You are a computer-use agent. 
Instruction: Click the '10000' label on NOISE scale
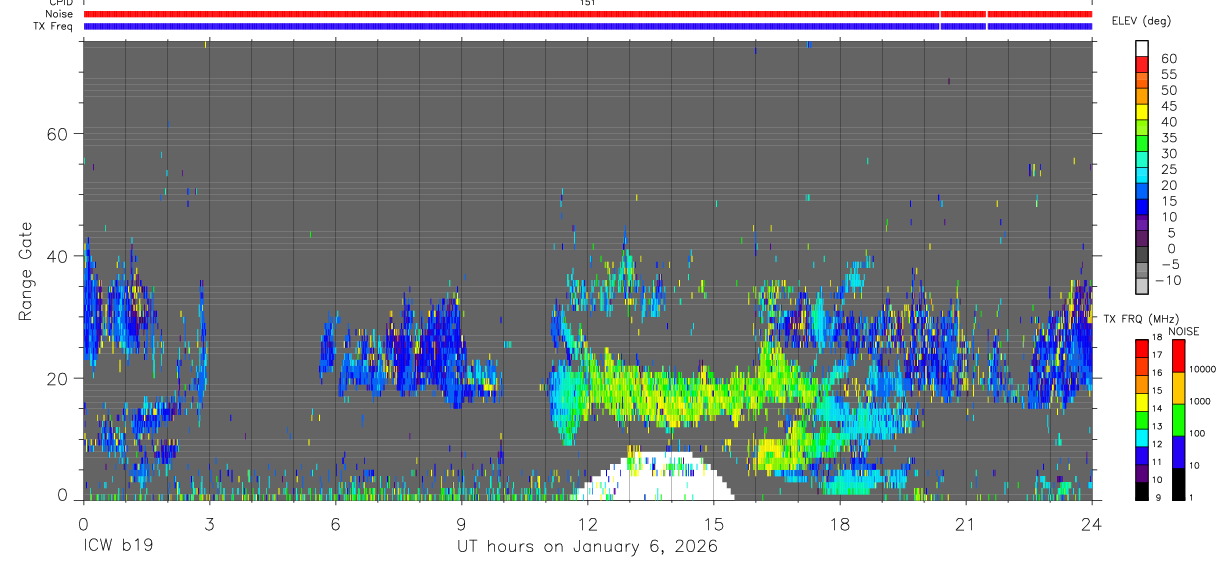tap(1201, 369)
